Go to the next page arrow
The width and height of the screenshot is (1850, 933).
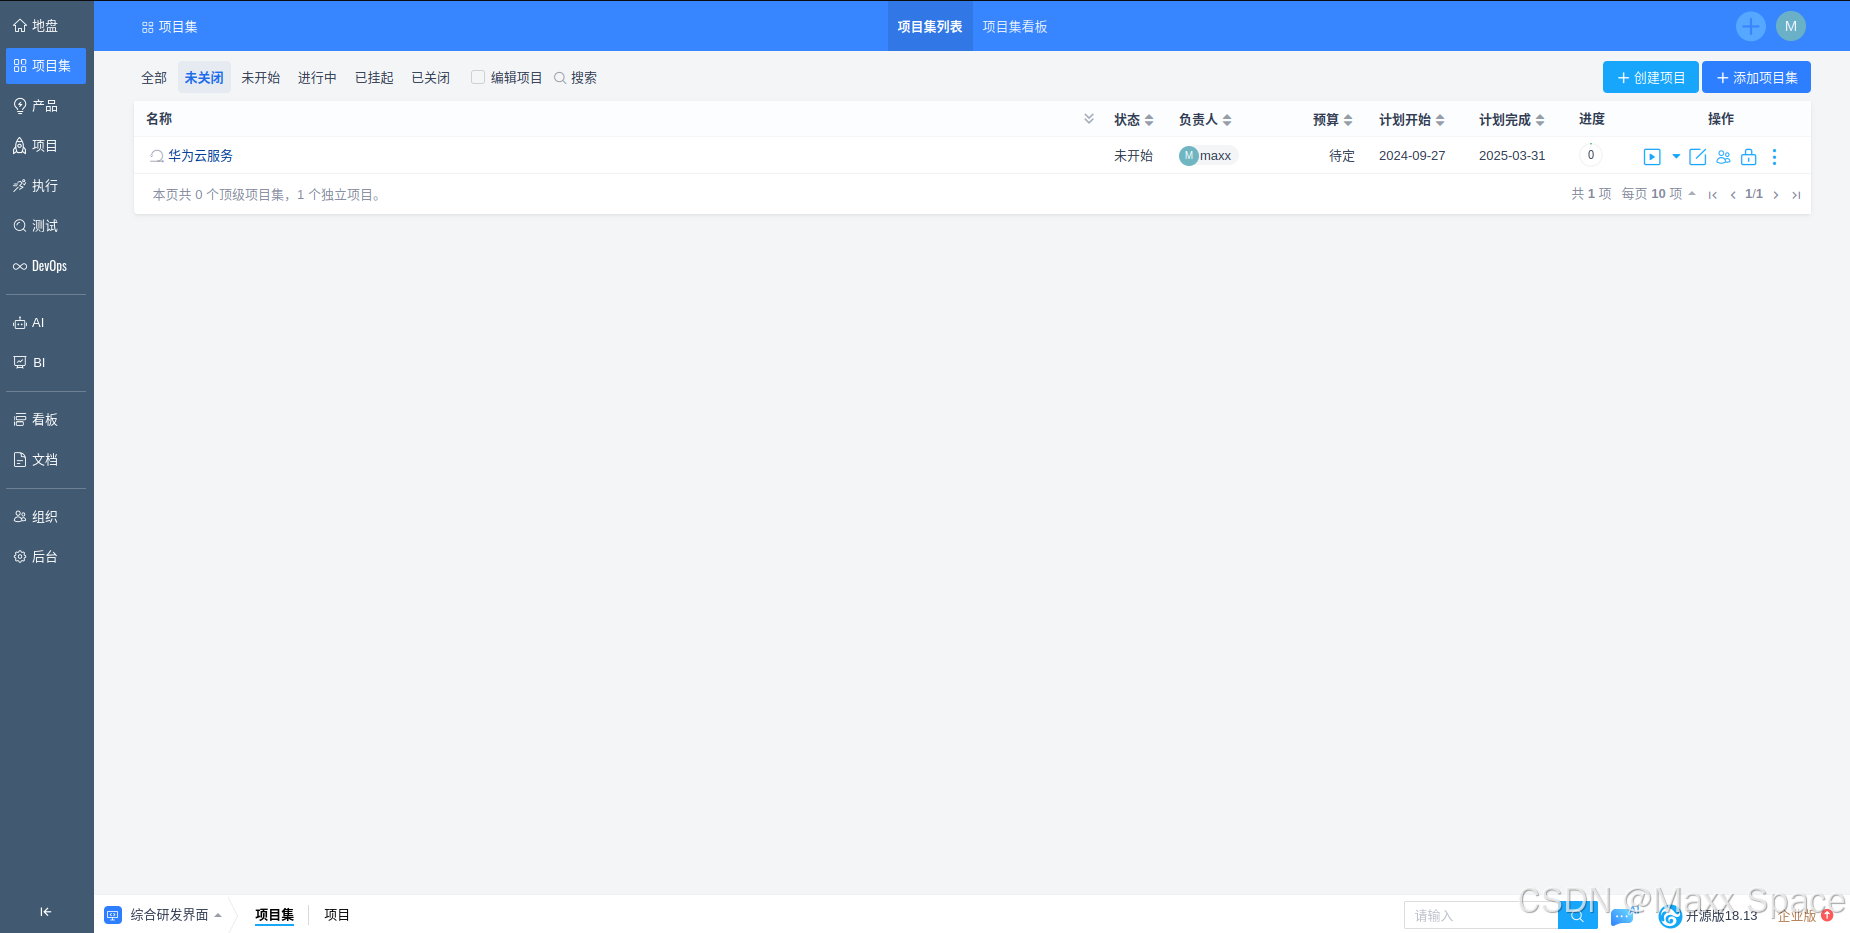pos(1776,195)
